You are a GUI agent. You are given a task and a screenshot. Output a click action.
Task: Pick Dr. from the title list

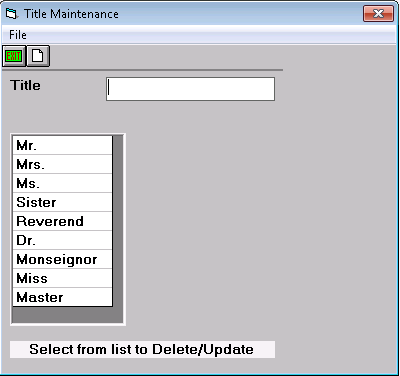coord(63,240)
